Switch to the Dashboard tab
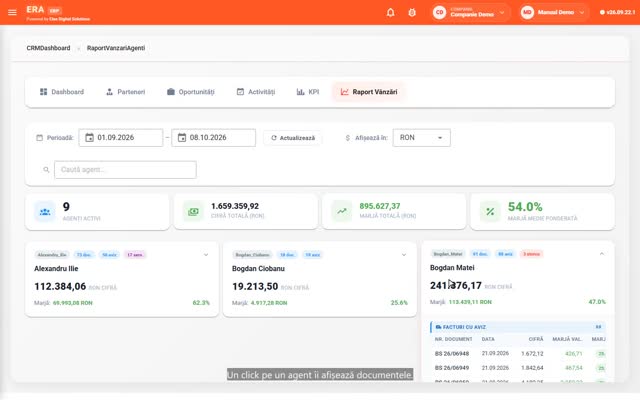640x400 pixels. 62,92
